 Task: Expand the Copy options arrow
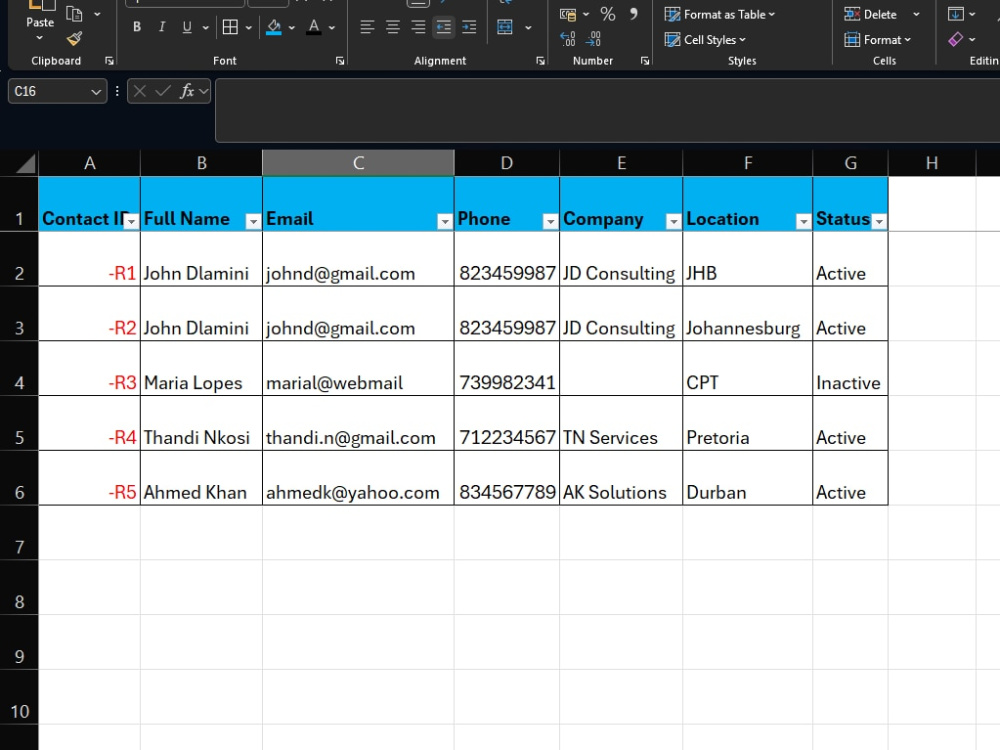pyautogui.click(x=97, y=13)
